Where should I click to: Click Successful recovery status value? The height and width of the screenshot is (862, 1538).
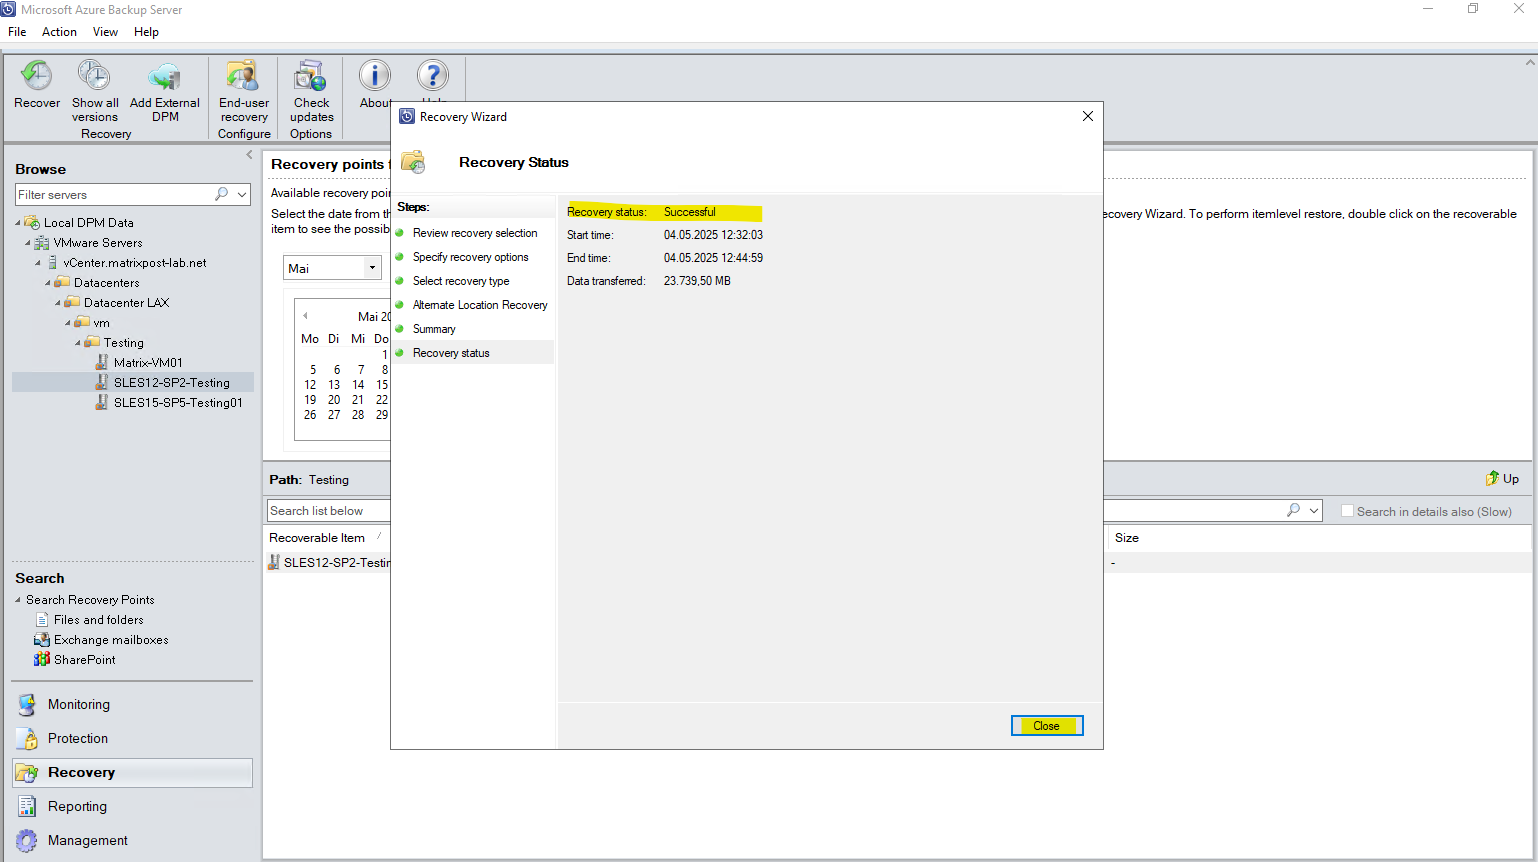(x=690, y=212)
